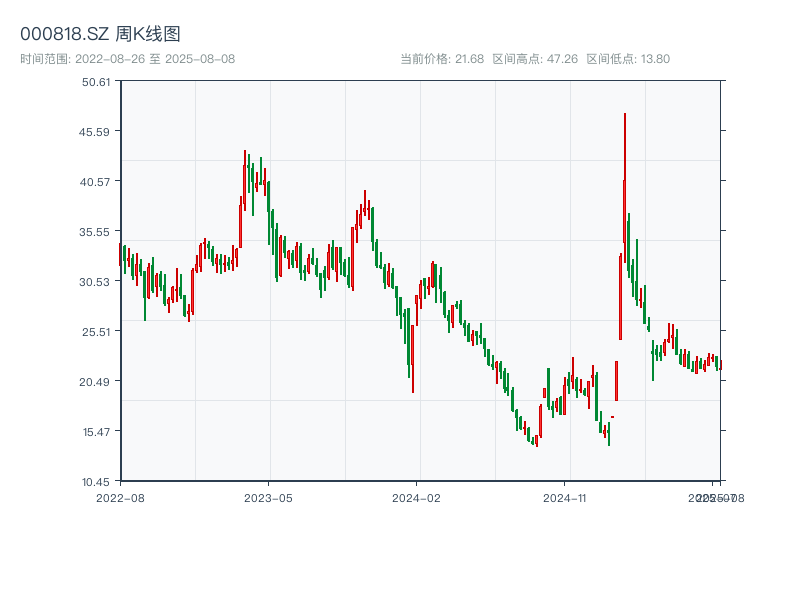The width and height of the screenshot is (800, 600).
Task: Click the 40.57 y-axis label
Action: tap(94, 182)
